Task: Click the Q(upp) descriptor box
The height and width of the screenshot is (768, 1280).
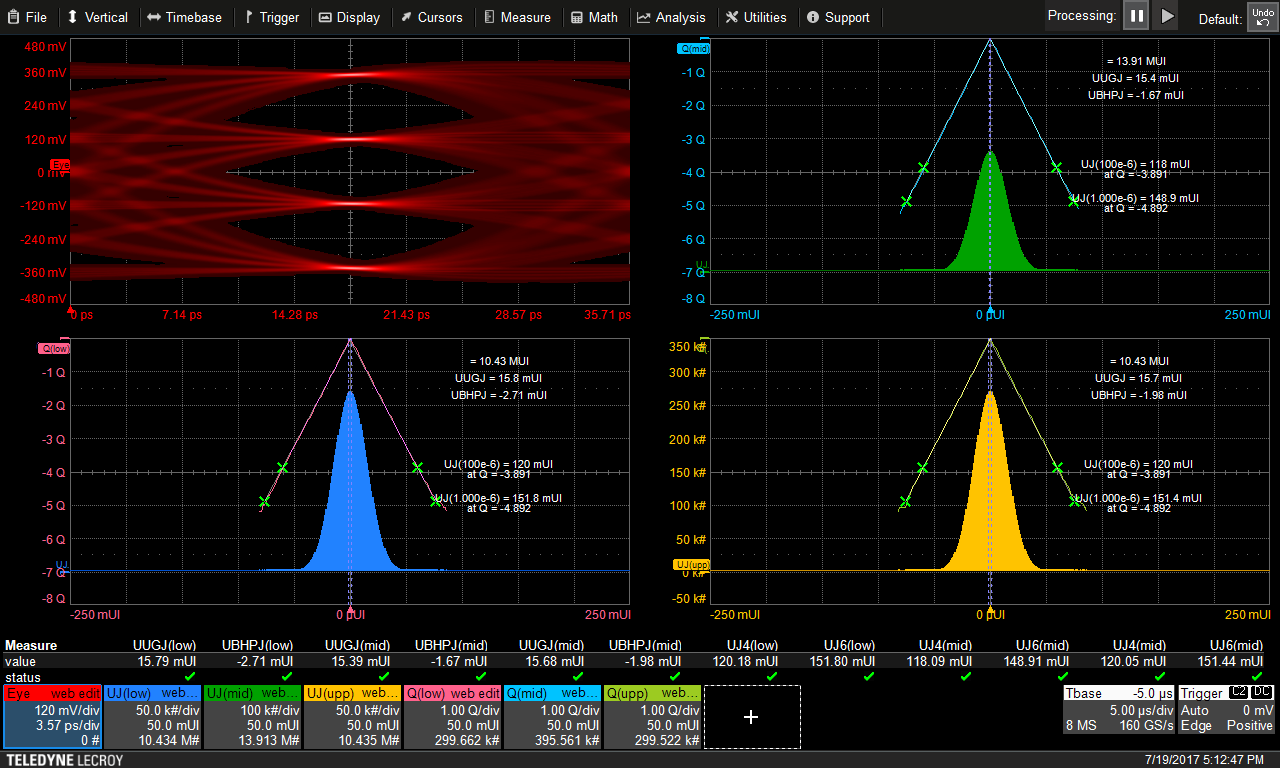Action: [652, 717]
